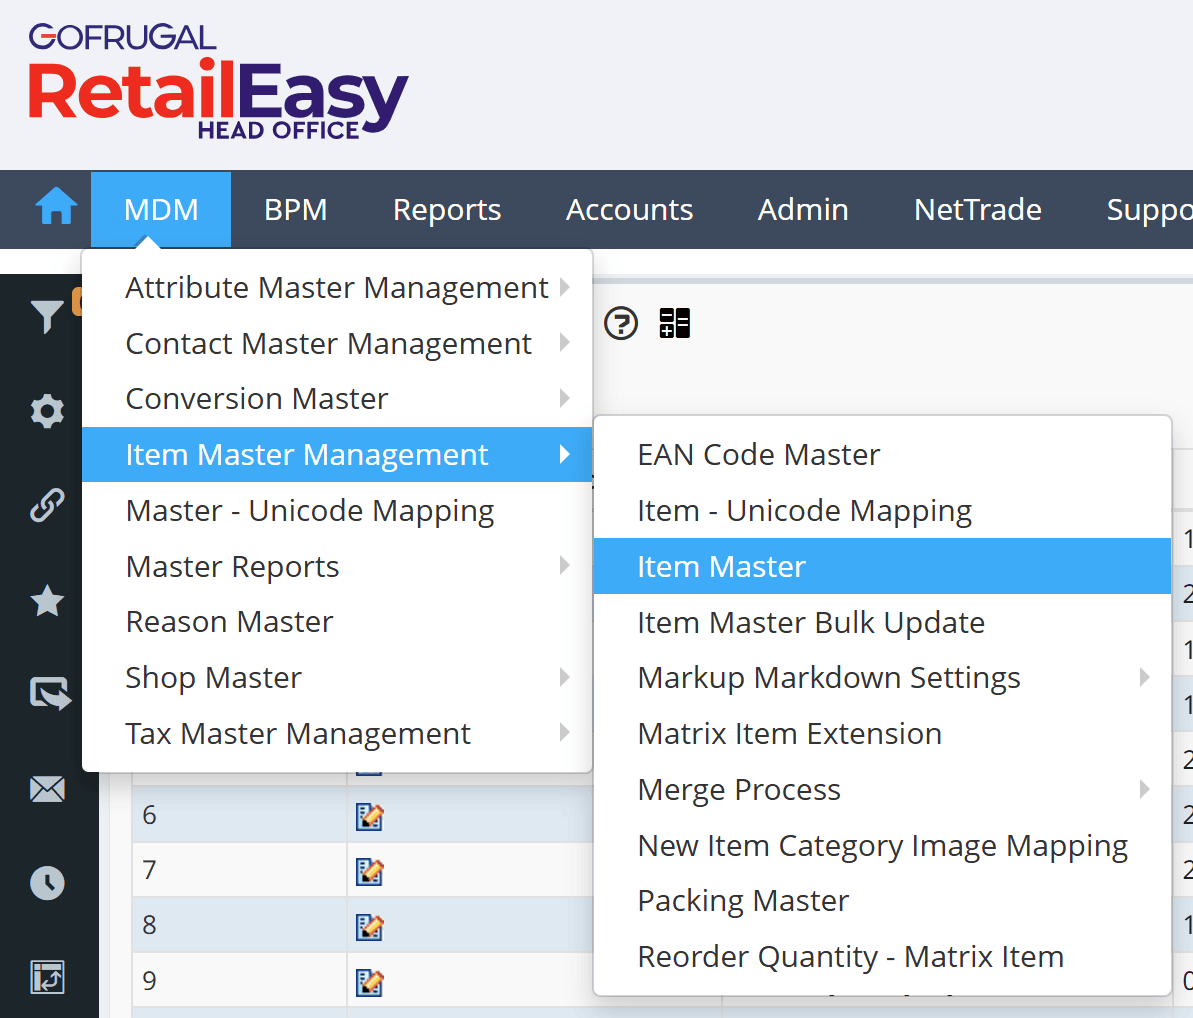
Task: Click the Home icon in navigation bar
Action: (56, 209)
